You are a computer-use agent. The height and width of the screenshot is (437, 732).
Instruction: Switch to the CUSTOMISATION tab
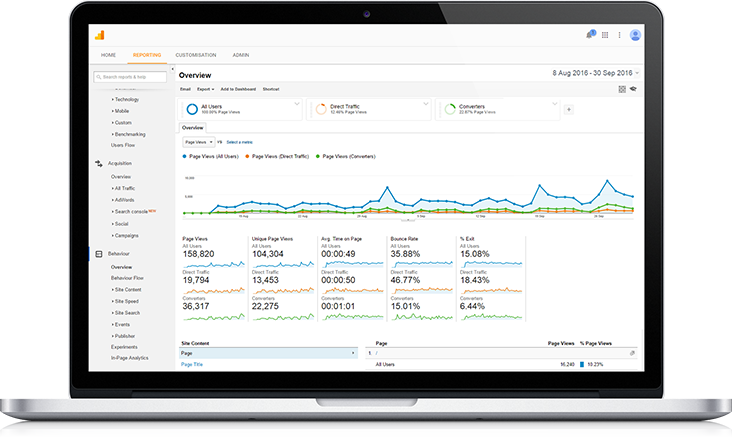pos(196,55)
